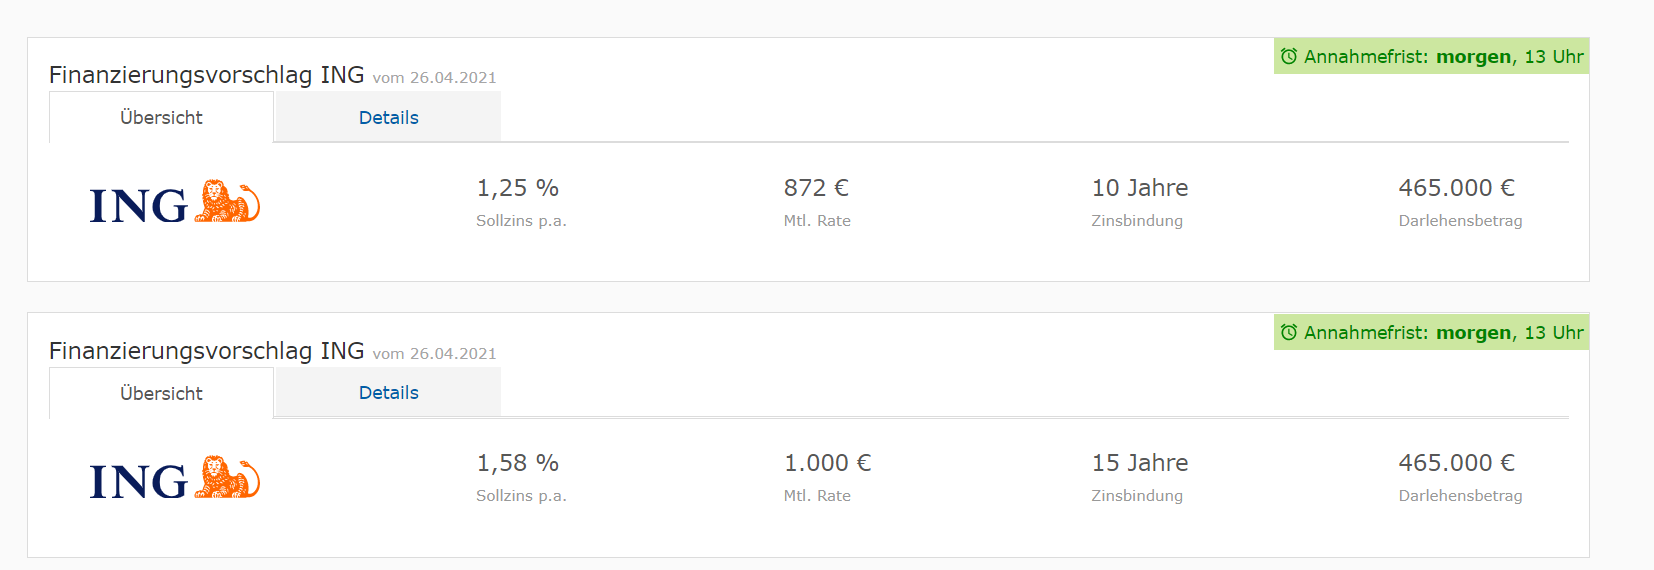
Task: Click the 15 Jahre Zinsbindung value
Action: [x=1139, y=463]
